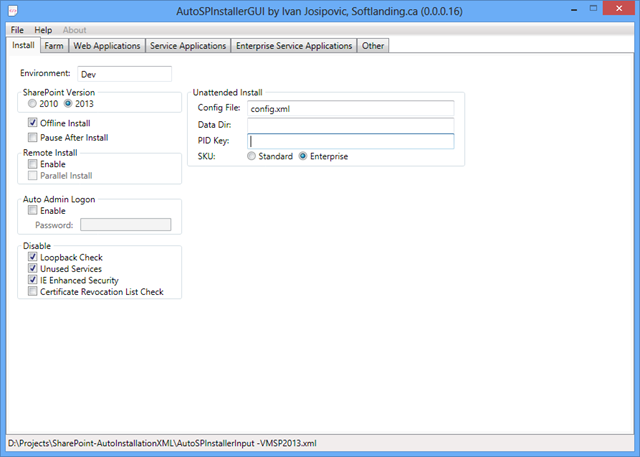
Task: Open the Enterprise Service Applications tab
Action: pyautogui.click(x=294, y=46)
